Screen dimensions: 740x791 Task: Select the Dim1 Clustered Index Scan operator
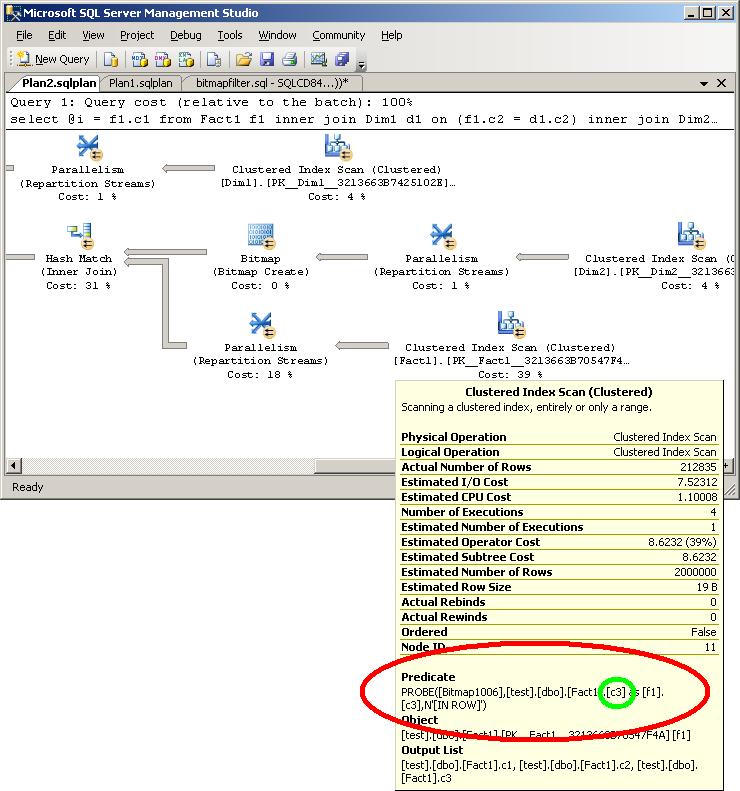337,168
